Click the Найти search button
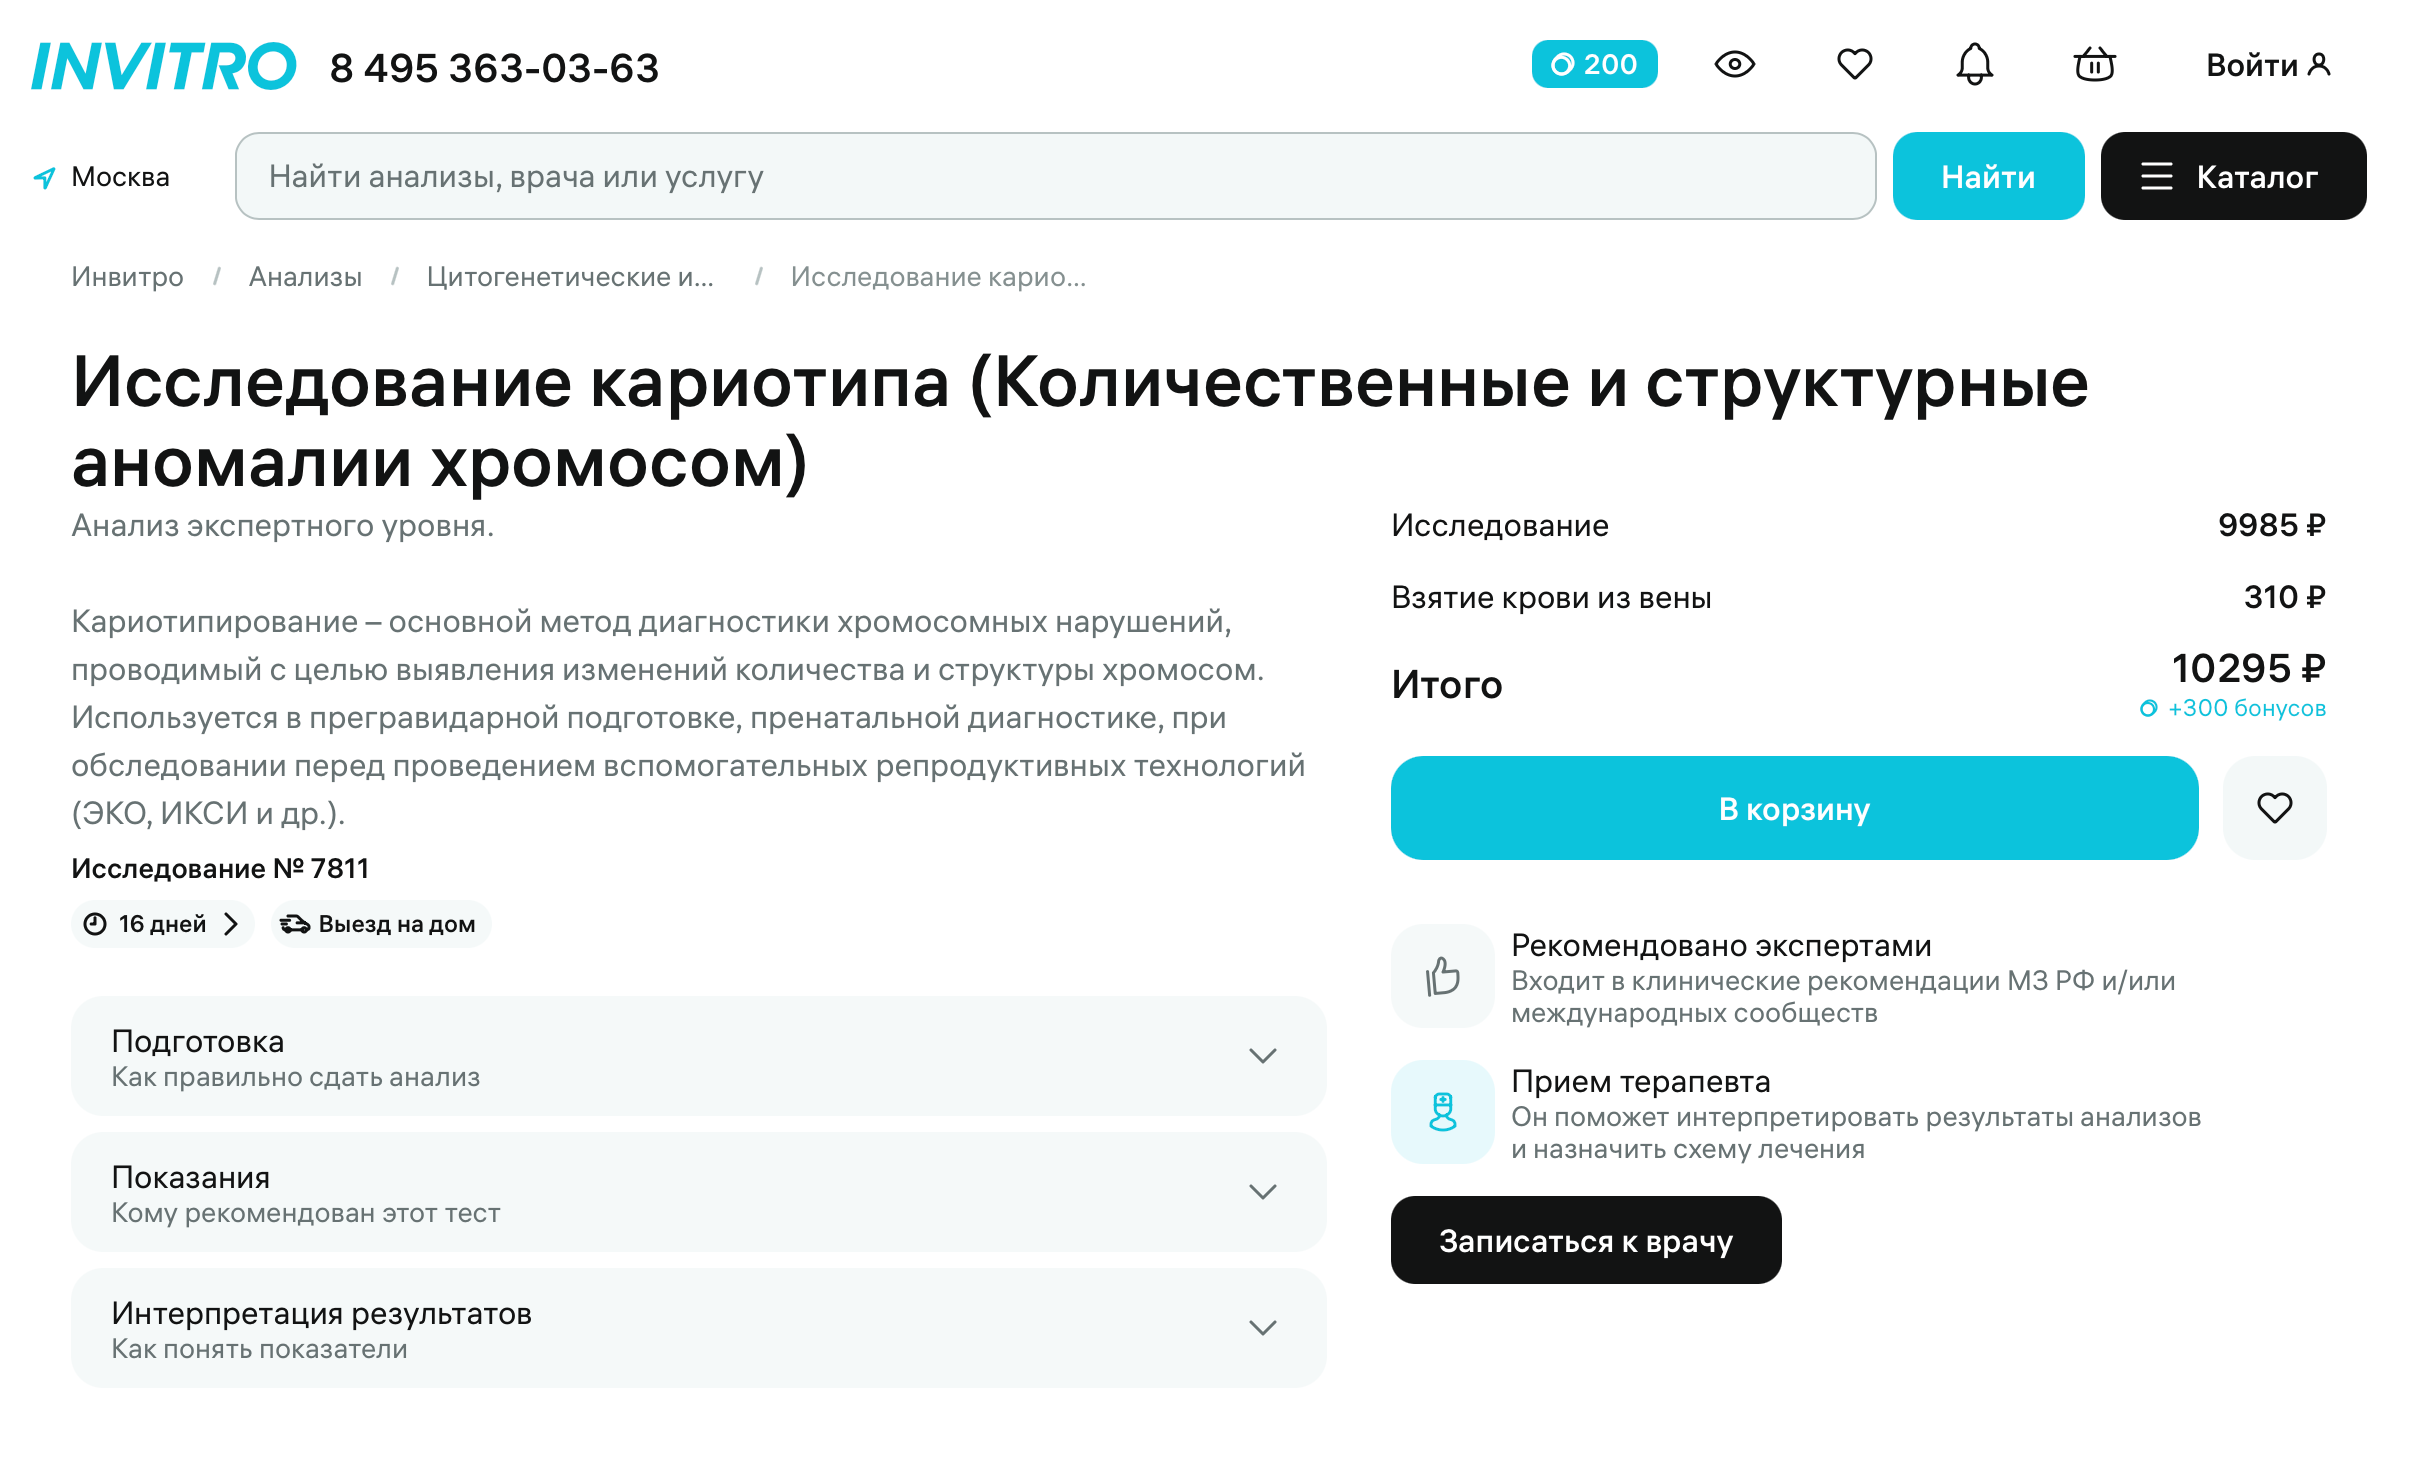Screen dimensions: 2410x1458 1988,176
